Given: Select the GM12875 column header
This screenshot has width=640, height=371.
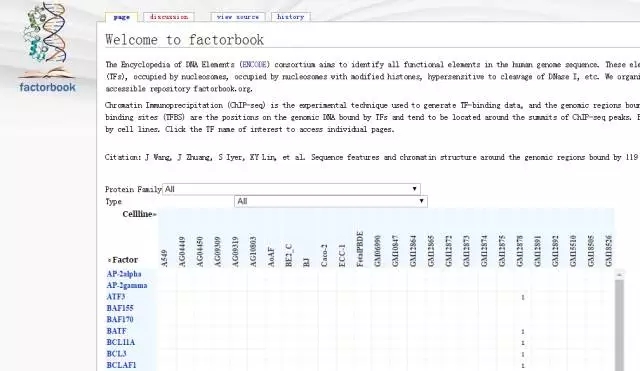Looking at the screenshot, I should 502,251.
